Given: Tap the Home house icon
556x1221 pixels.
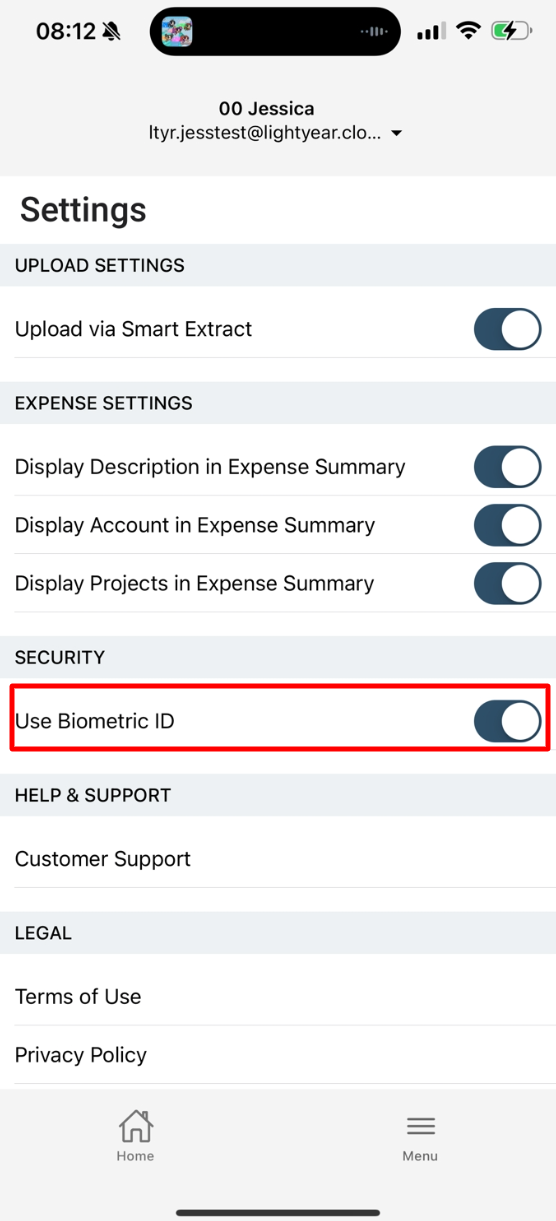Looking at the screenshot, I should tap(135, 1126).
